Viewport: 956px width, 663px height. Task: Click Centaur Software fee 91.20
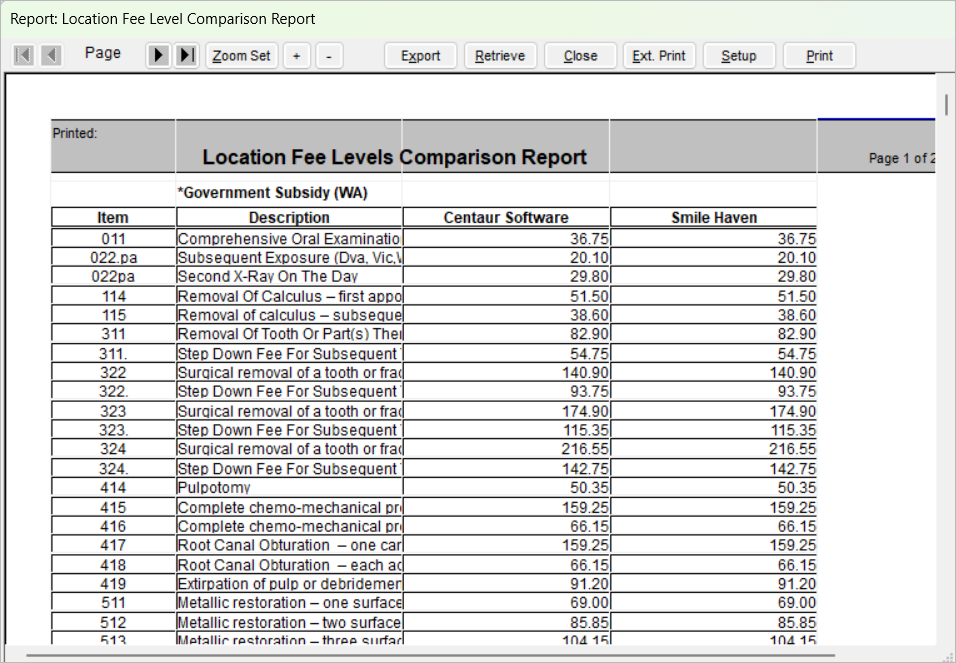tap(590, 584)
